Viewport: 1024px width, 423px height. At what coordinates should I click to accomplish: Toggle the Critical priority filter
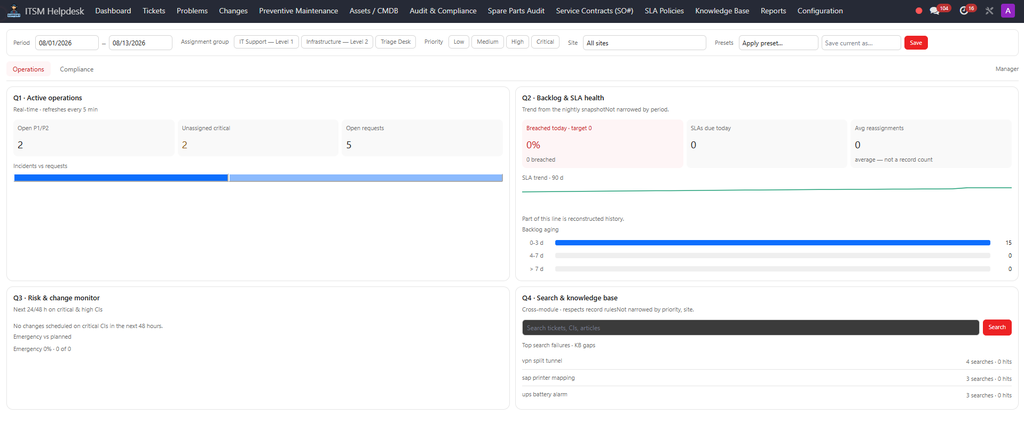(x=545, y=42)
